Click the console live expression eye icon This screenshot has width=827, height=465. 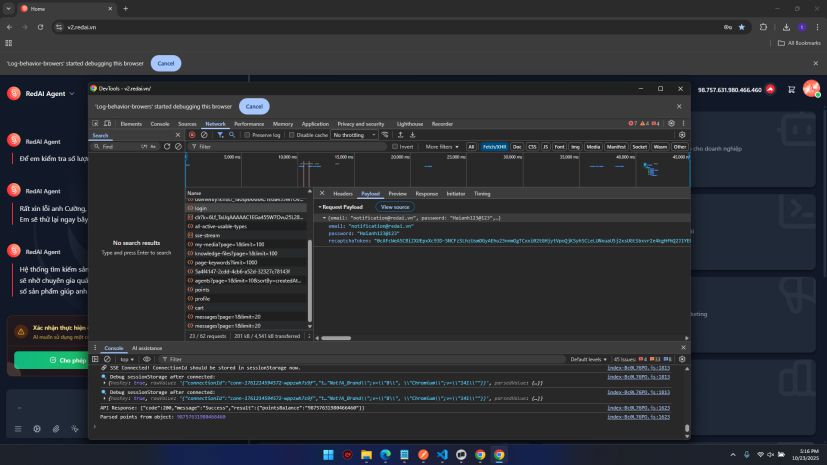click(146, 359)
